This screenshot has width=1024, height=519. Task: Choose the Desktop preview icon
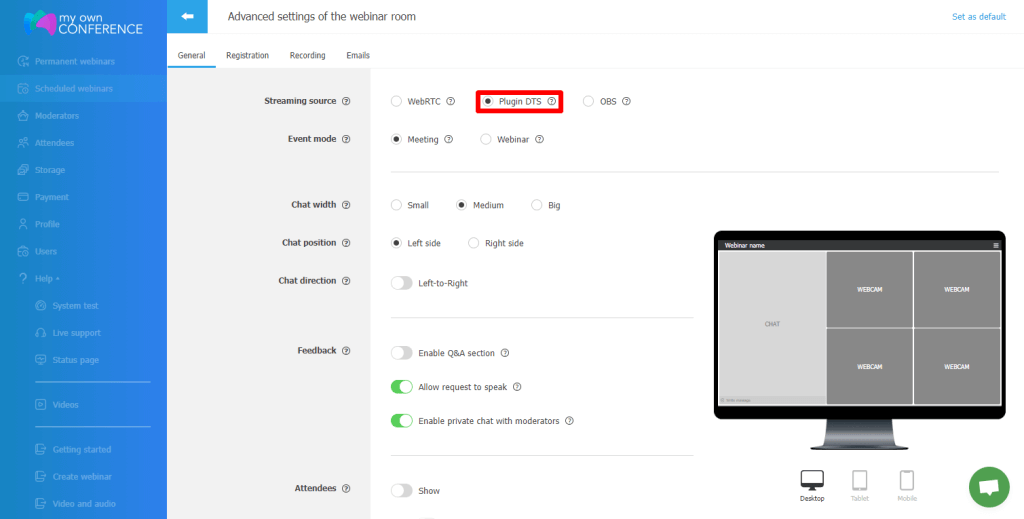point(812,481)
